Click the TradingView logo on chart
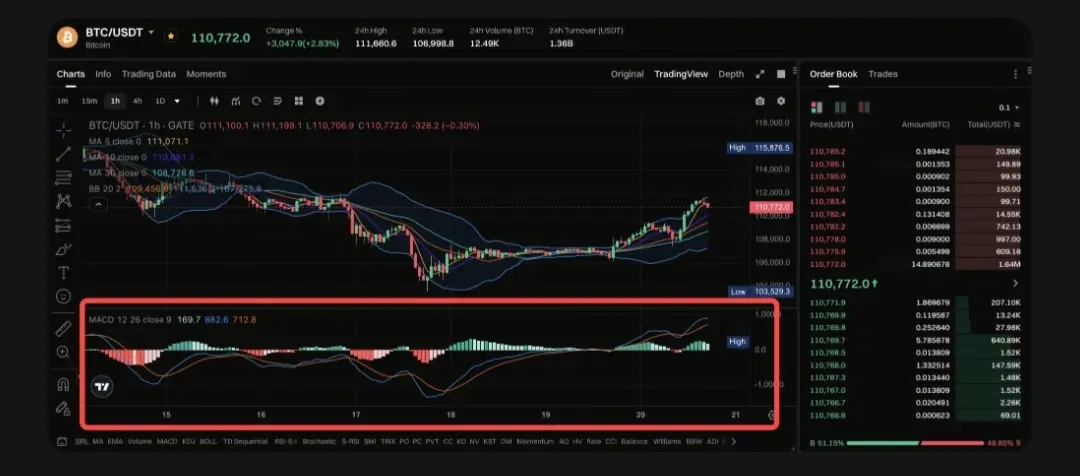The image size is (1080, 476). coord(102,386)
